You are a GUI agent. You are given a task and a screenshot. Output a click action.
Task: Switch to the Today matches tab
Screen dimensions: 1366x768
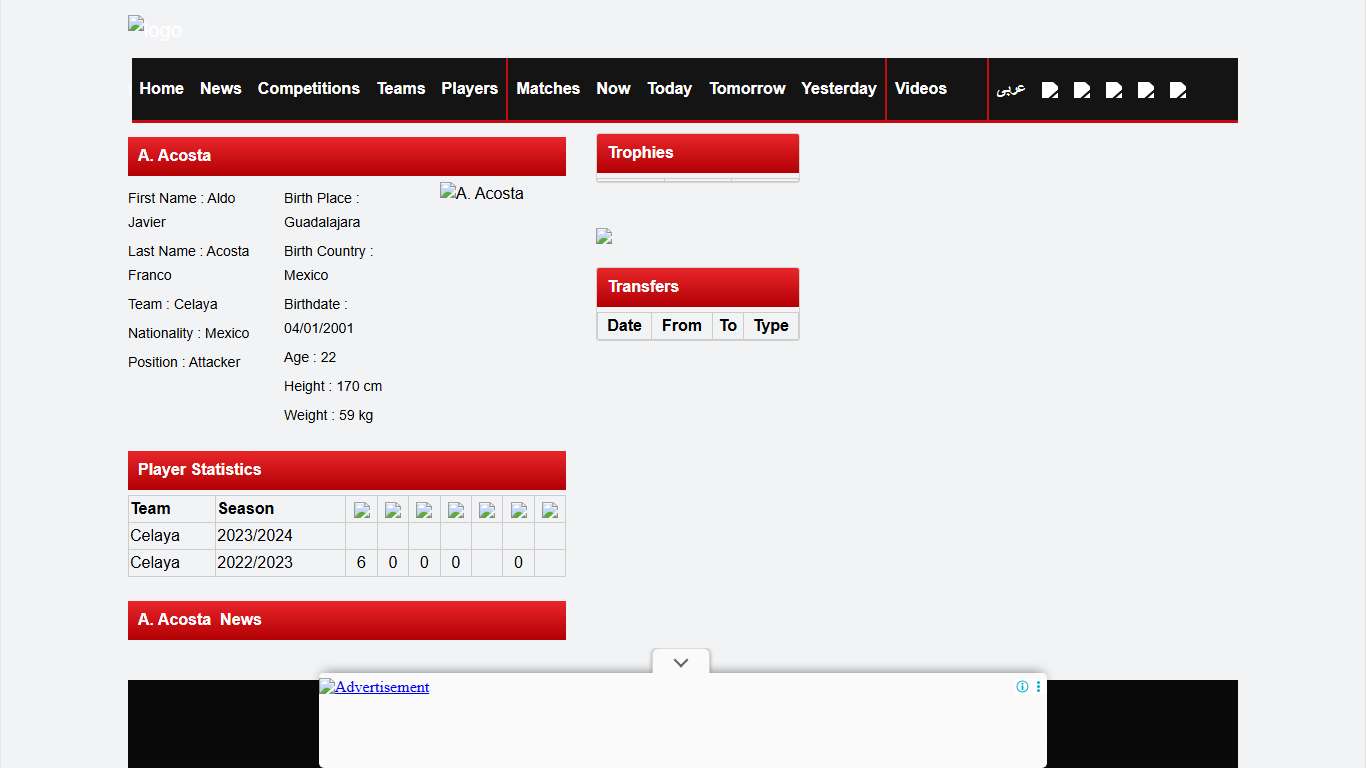click(669, 88)
